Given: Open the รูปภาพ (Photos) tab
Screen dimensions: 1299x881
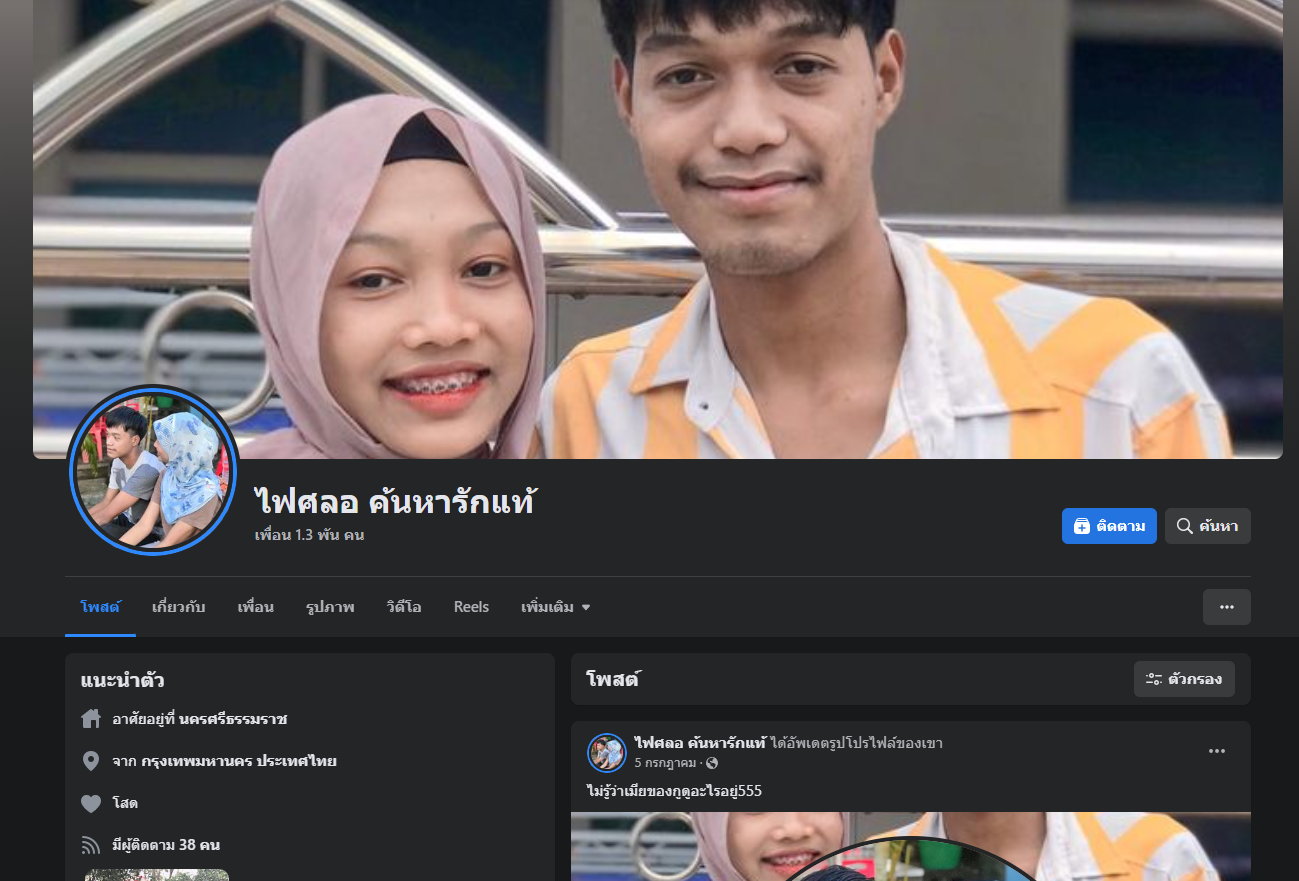Looking at the screenshot, I should [330, 607].
